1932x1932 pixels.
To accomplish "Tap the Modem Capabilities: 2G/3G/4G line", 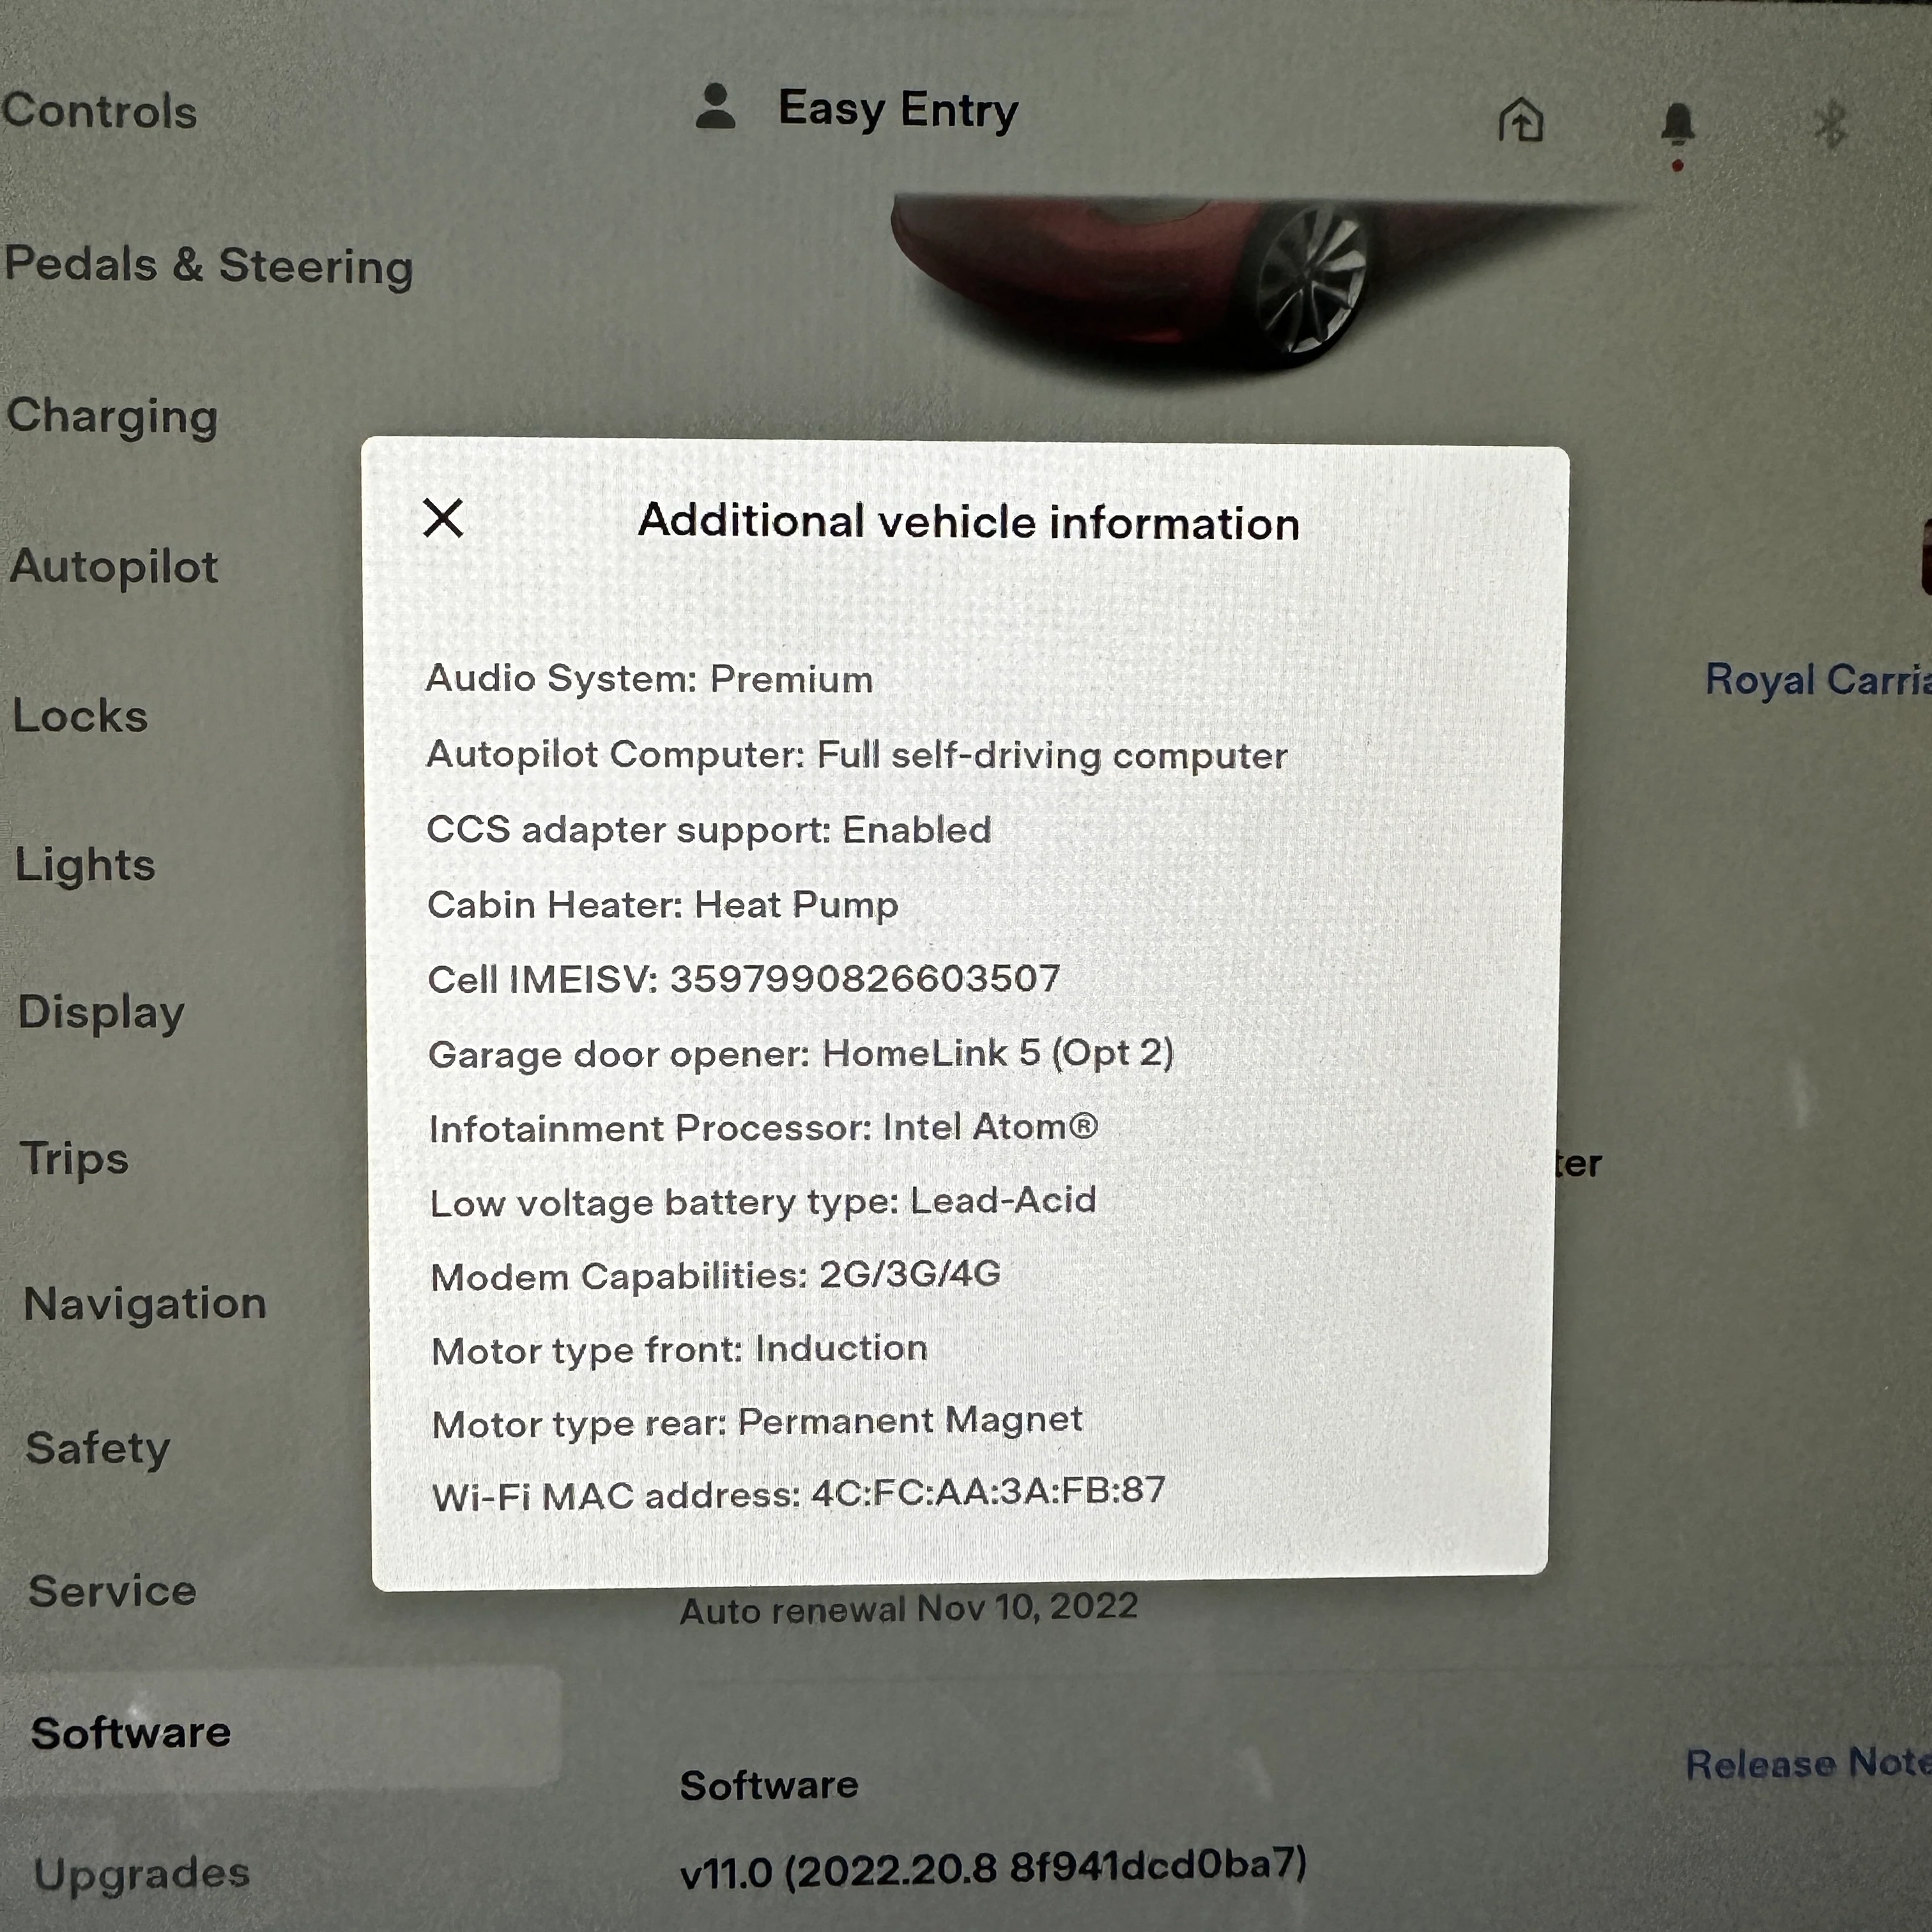I will (x=716, y=1276).
